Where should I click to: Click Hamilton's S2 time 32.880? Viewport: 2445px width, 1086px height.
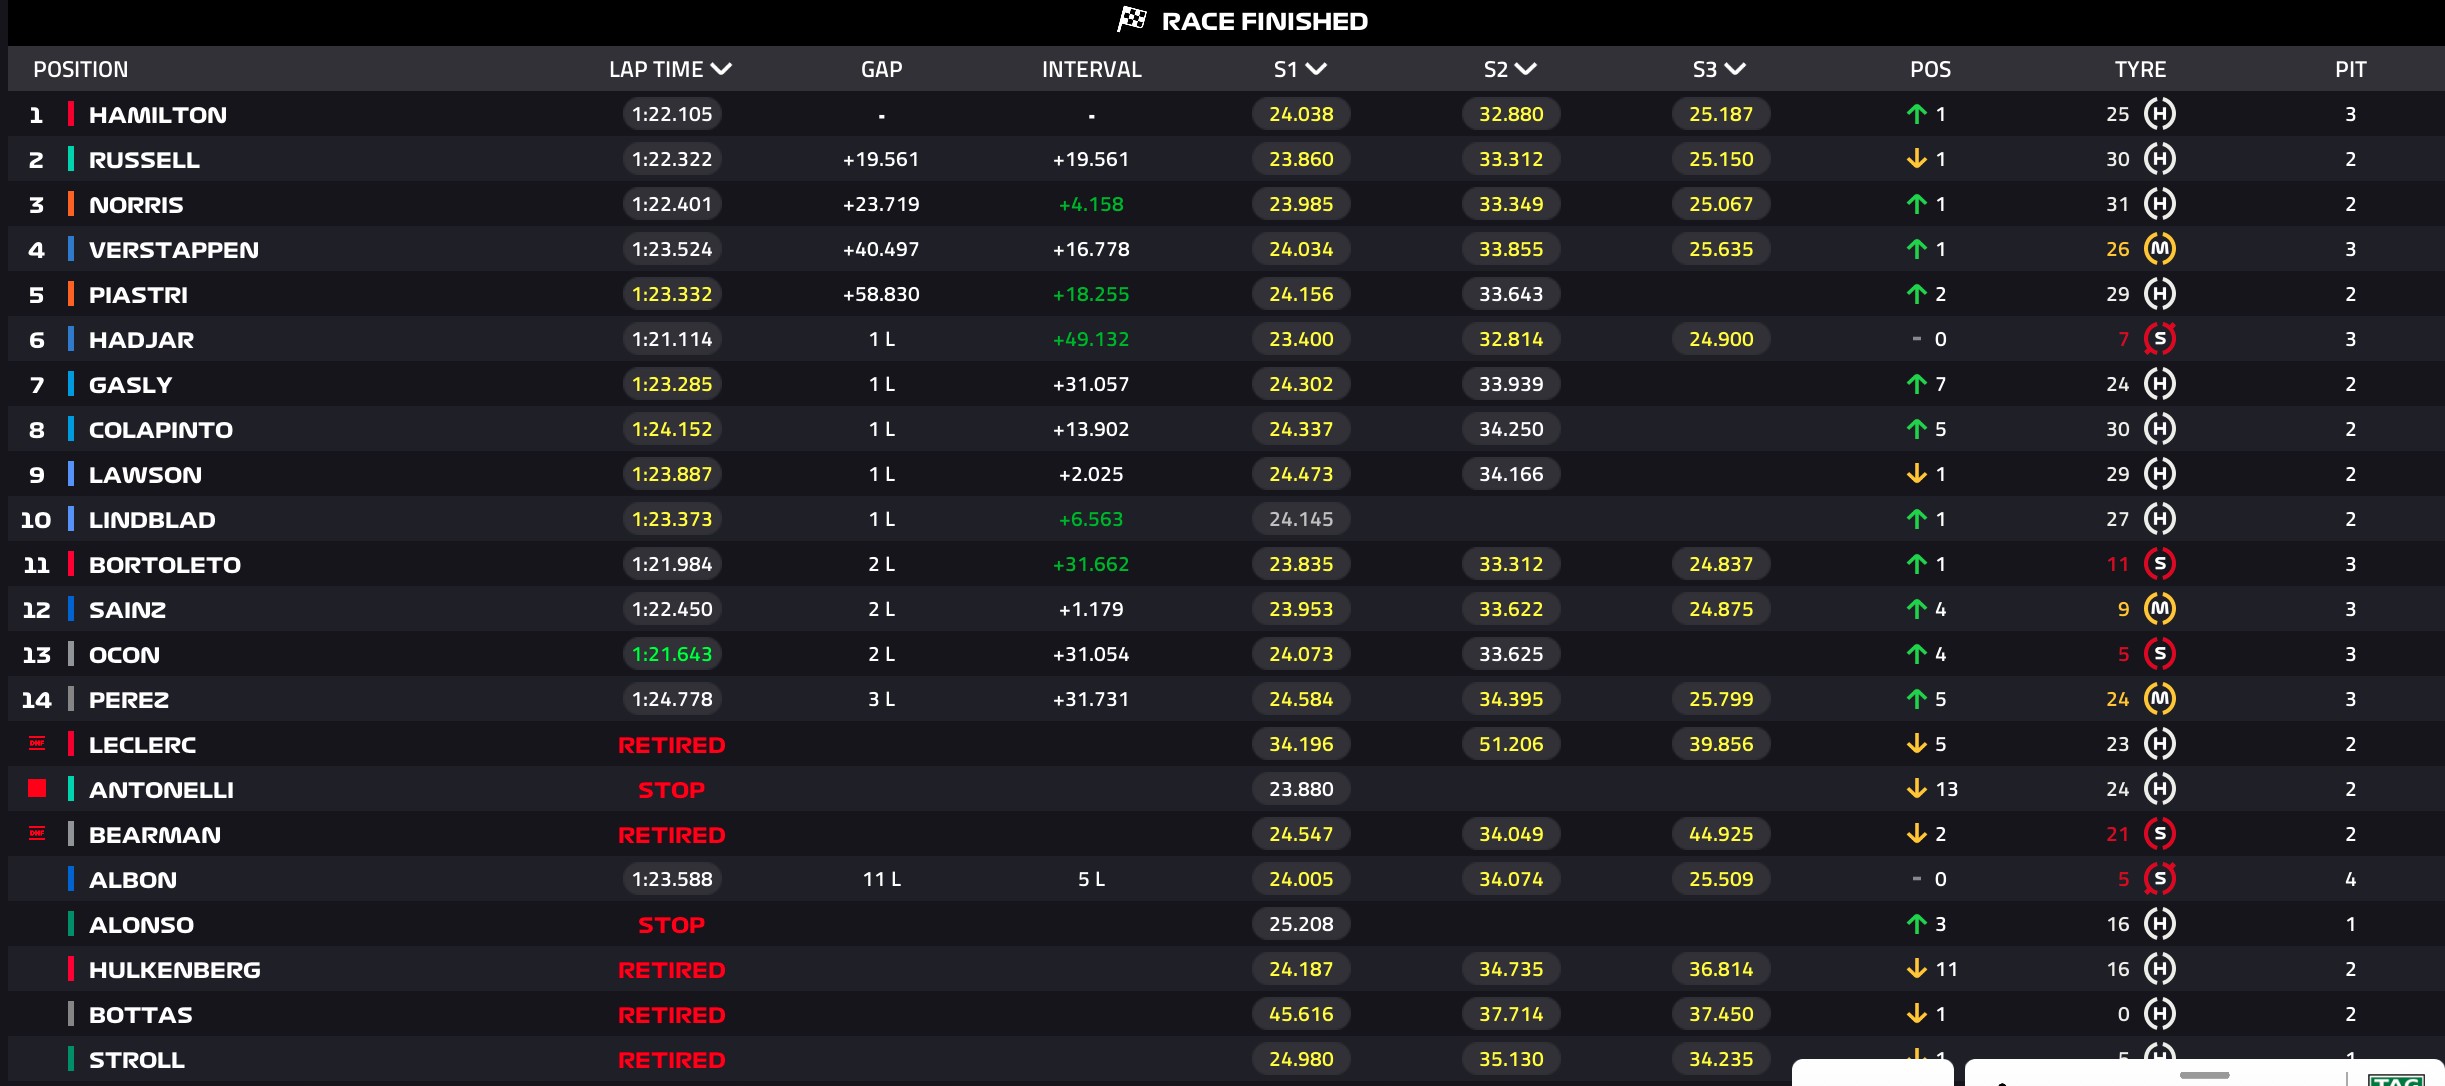click(1511, 114)
